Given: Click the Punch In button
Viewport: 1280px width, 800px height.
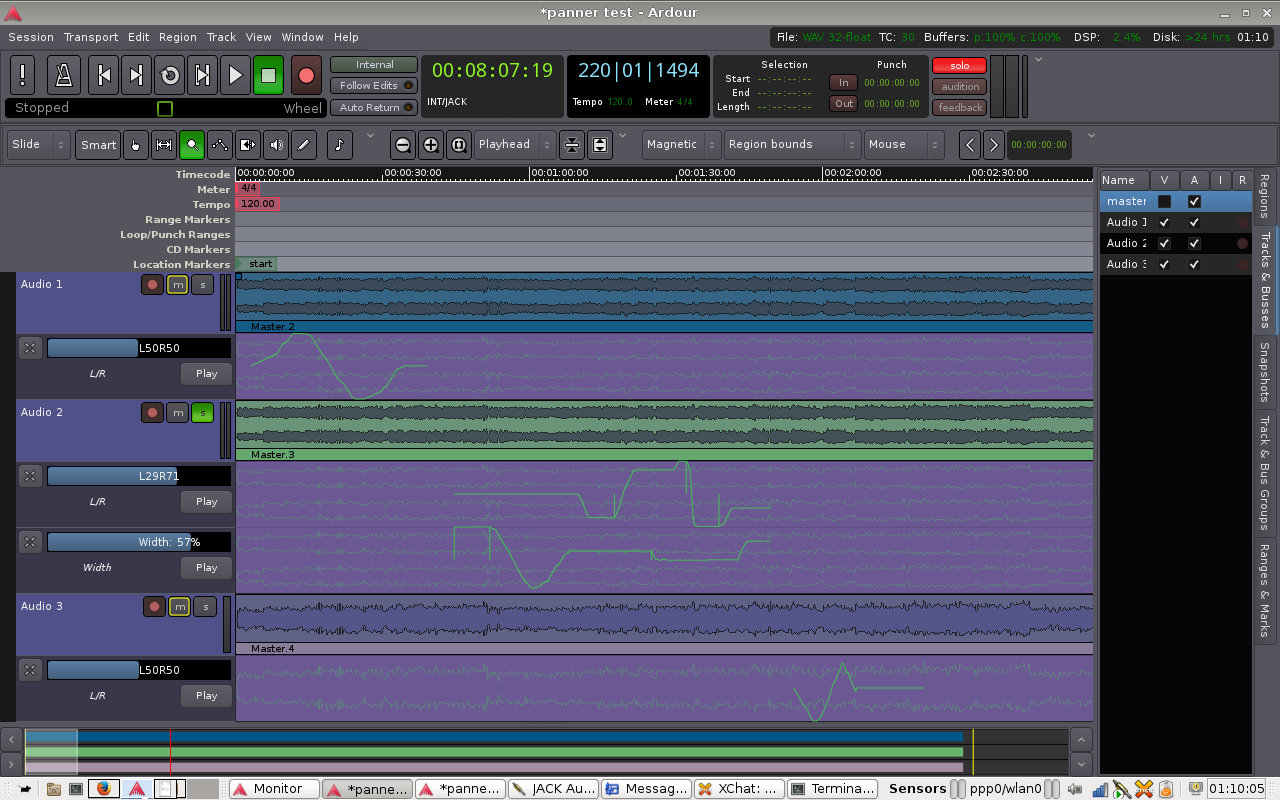Looking at the screenshot, I should pos(843,83).
